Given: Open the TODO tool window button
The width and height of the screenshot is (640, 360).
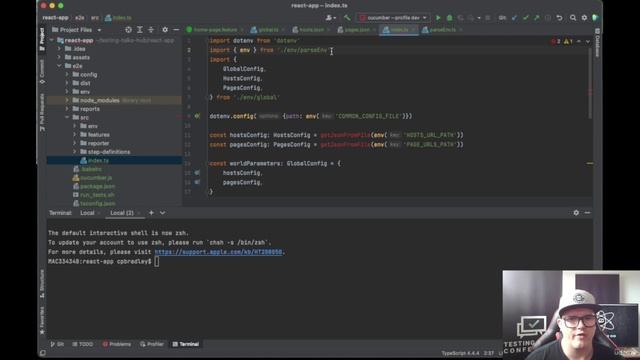Looking at the screenshot, I should coord(82,344).
